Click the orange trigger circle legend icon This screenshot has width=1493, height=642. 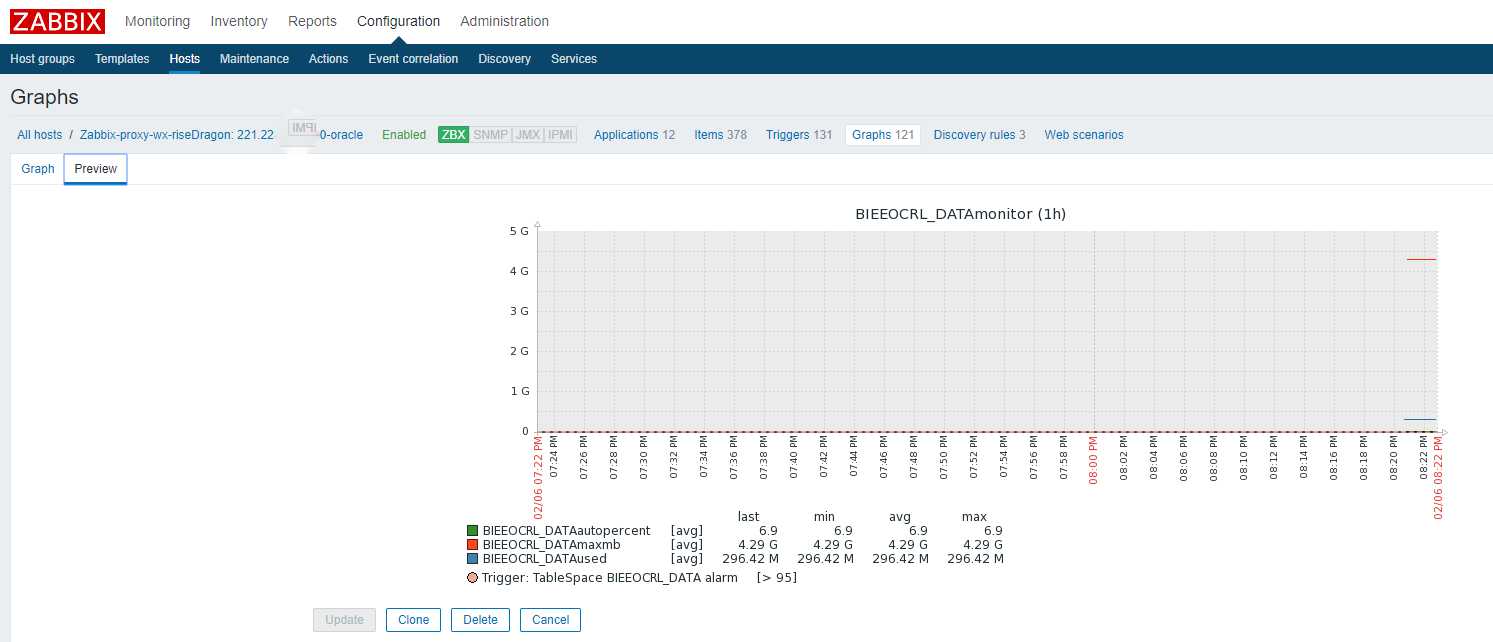click(472, 578)
